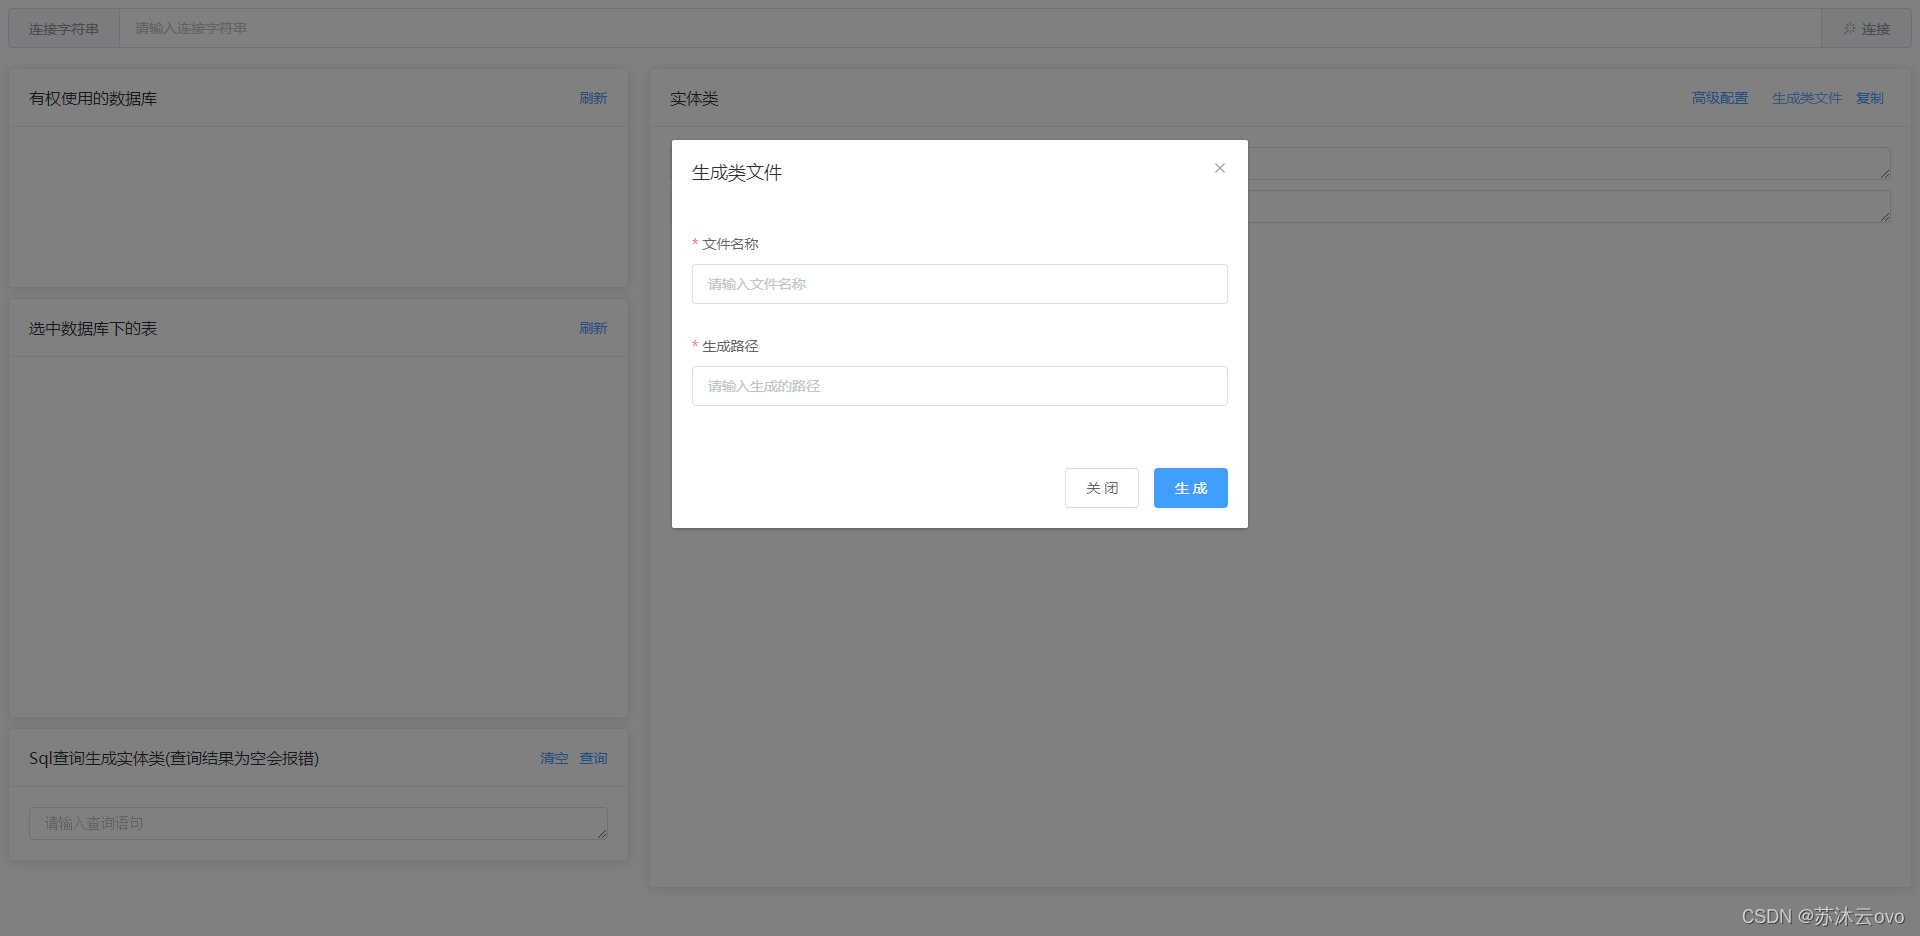Click 复制 link in 实体类 header

pos(1870,98)
